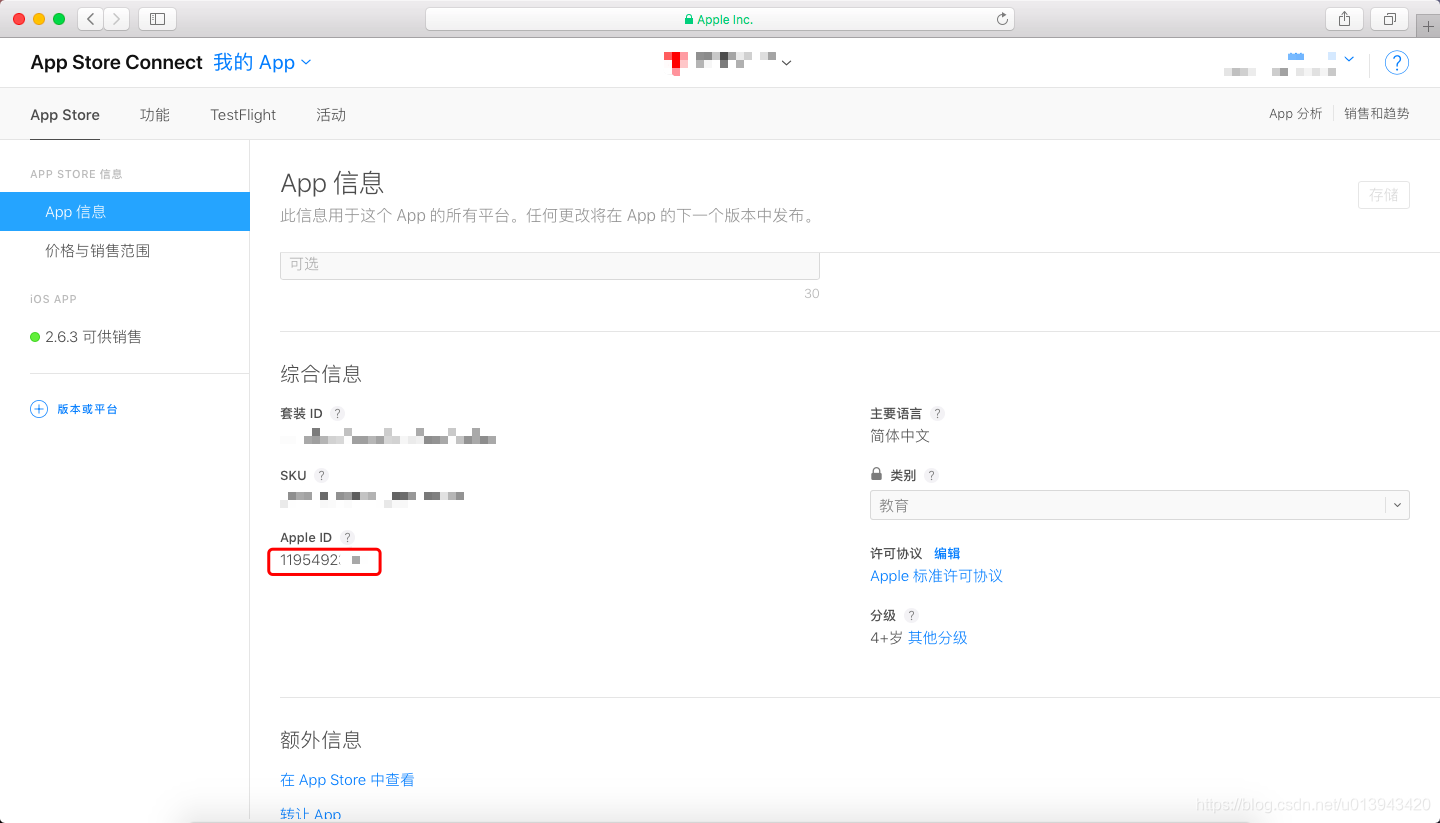
Task: Click help icon next to 套装 ID
Action: (337, 414)
